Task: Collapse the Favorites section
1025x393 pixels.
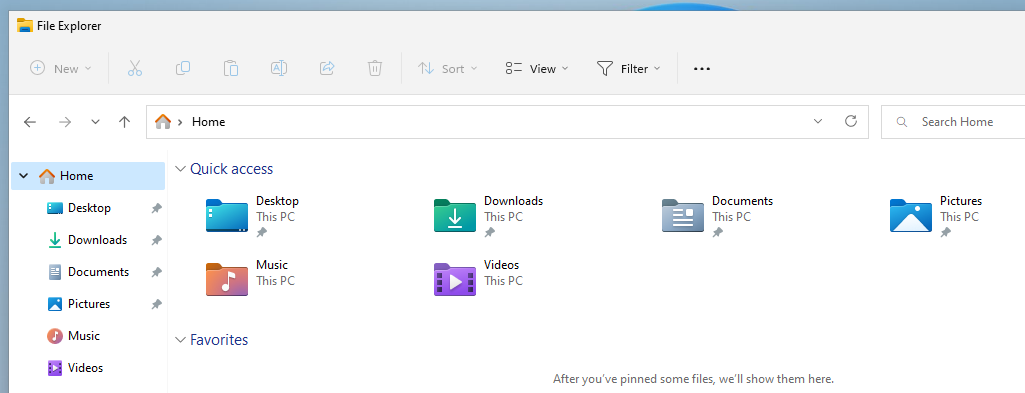Action: pos(180,340)
